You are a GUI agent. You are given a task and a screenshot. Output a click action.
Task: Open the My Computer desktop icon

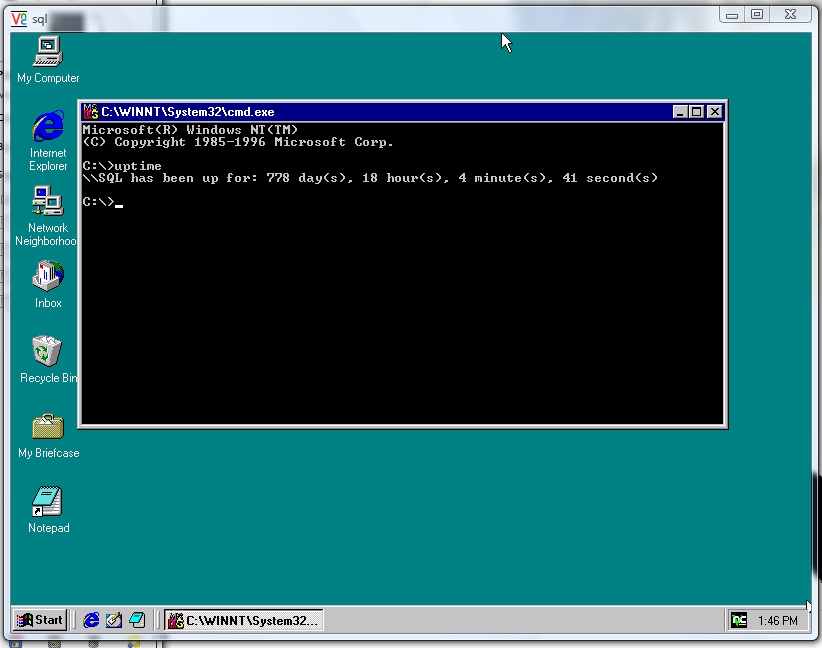pyautogui.click(x=47, y=51)
